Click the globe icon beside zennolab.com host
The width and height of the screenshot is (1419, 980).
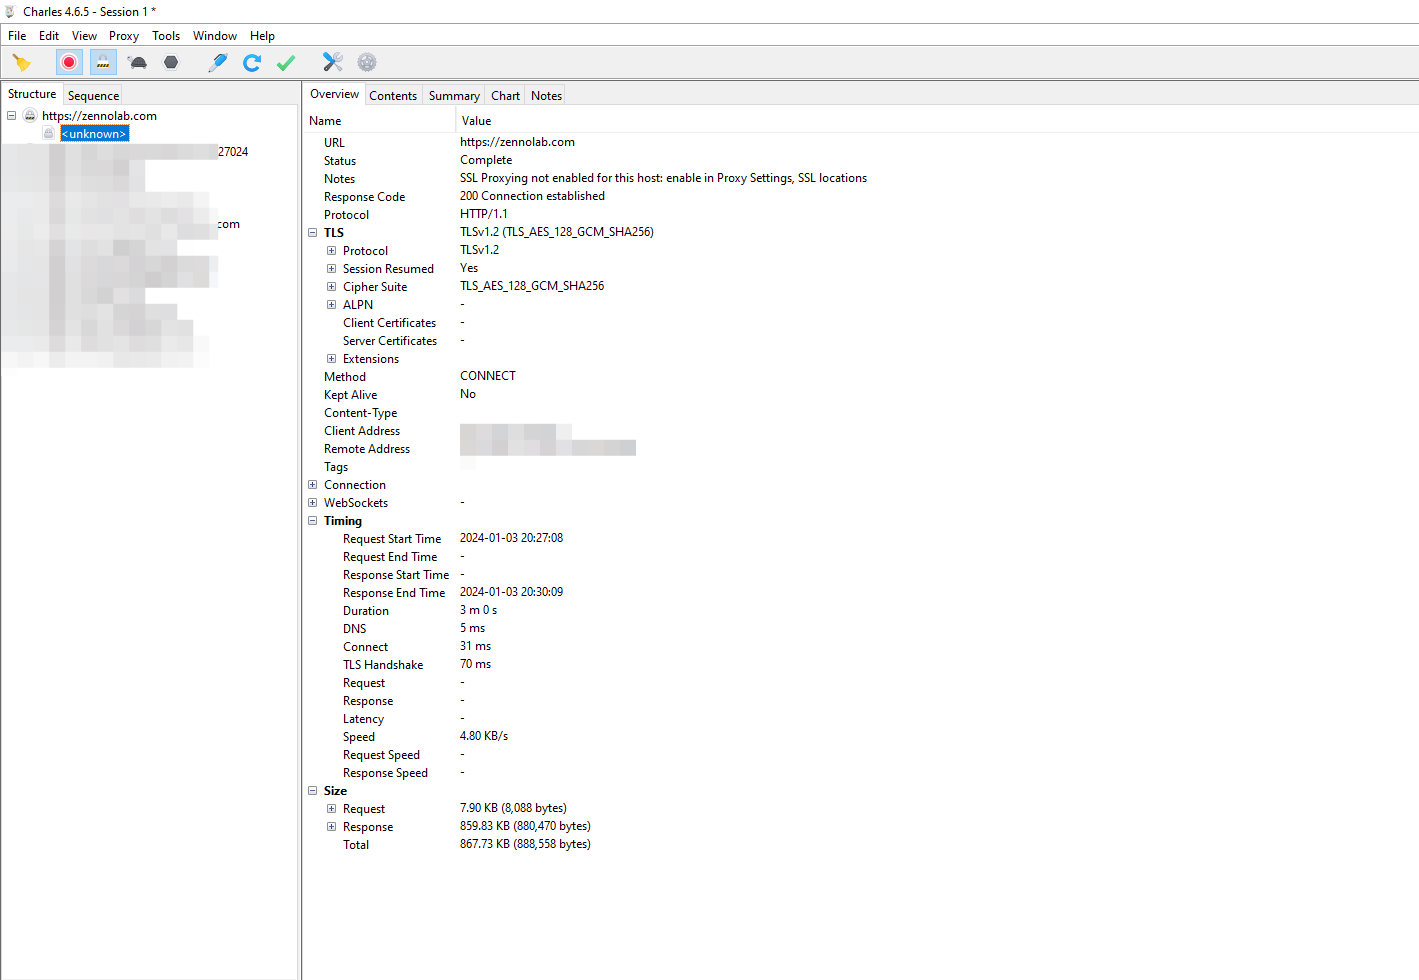(x=30, y=116)
